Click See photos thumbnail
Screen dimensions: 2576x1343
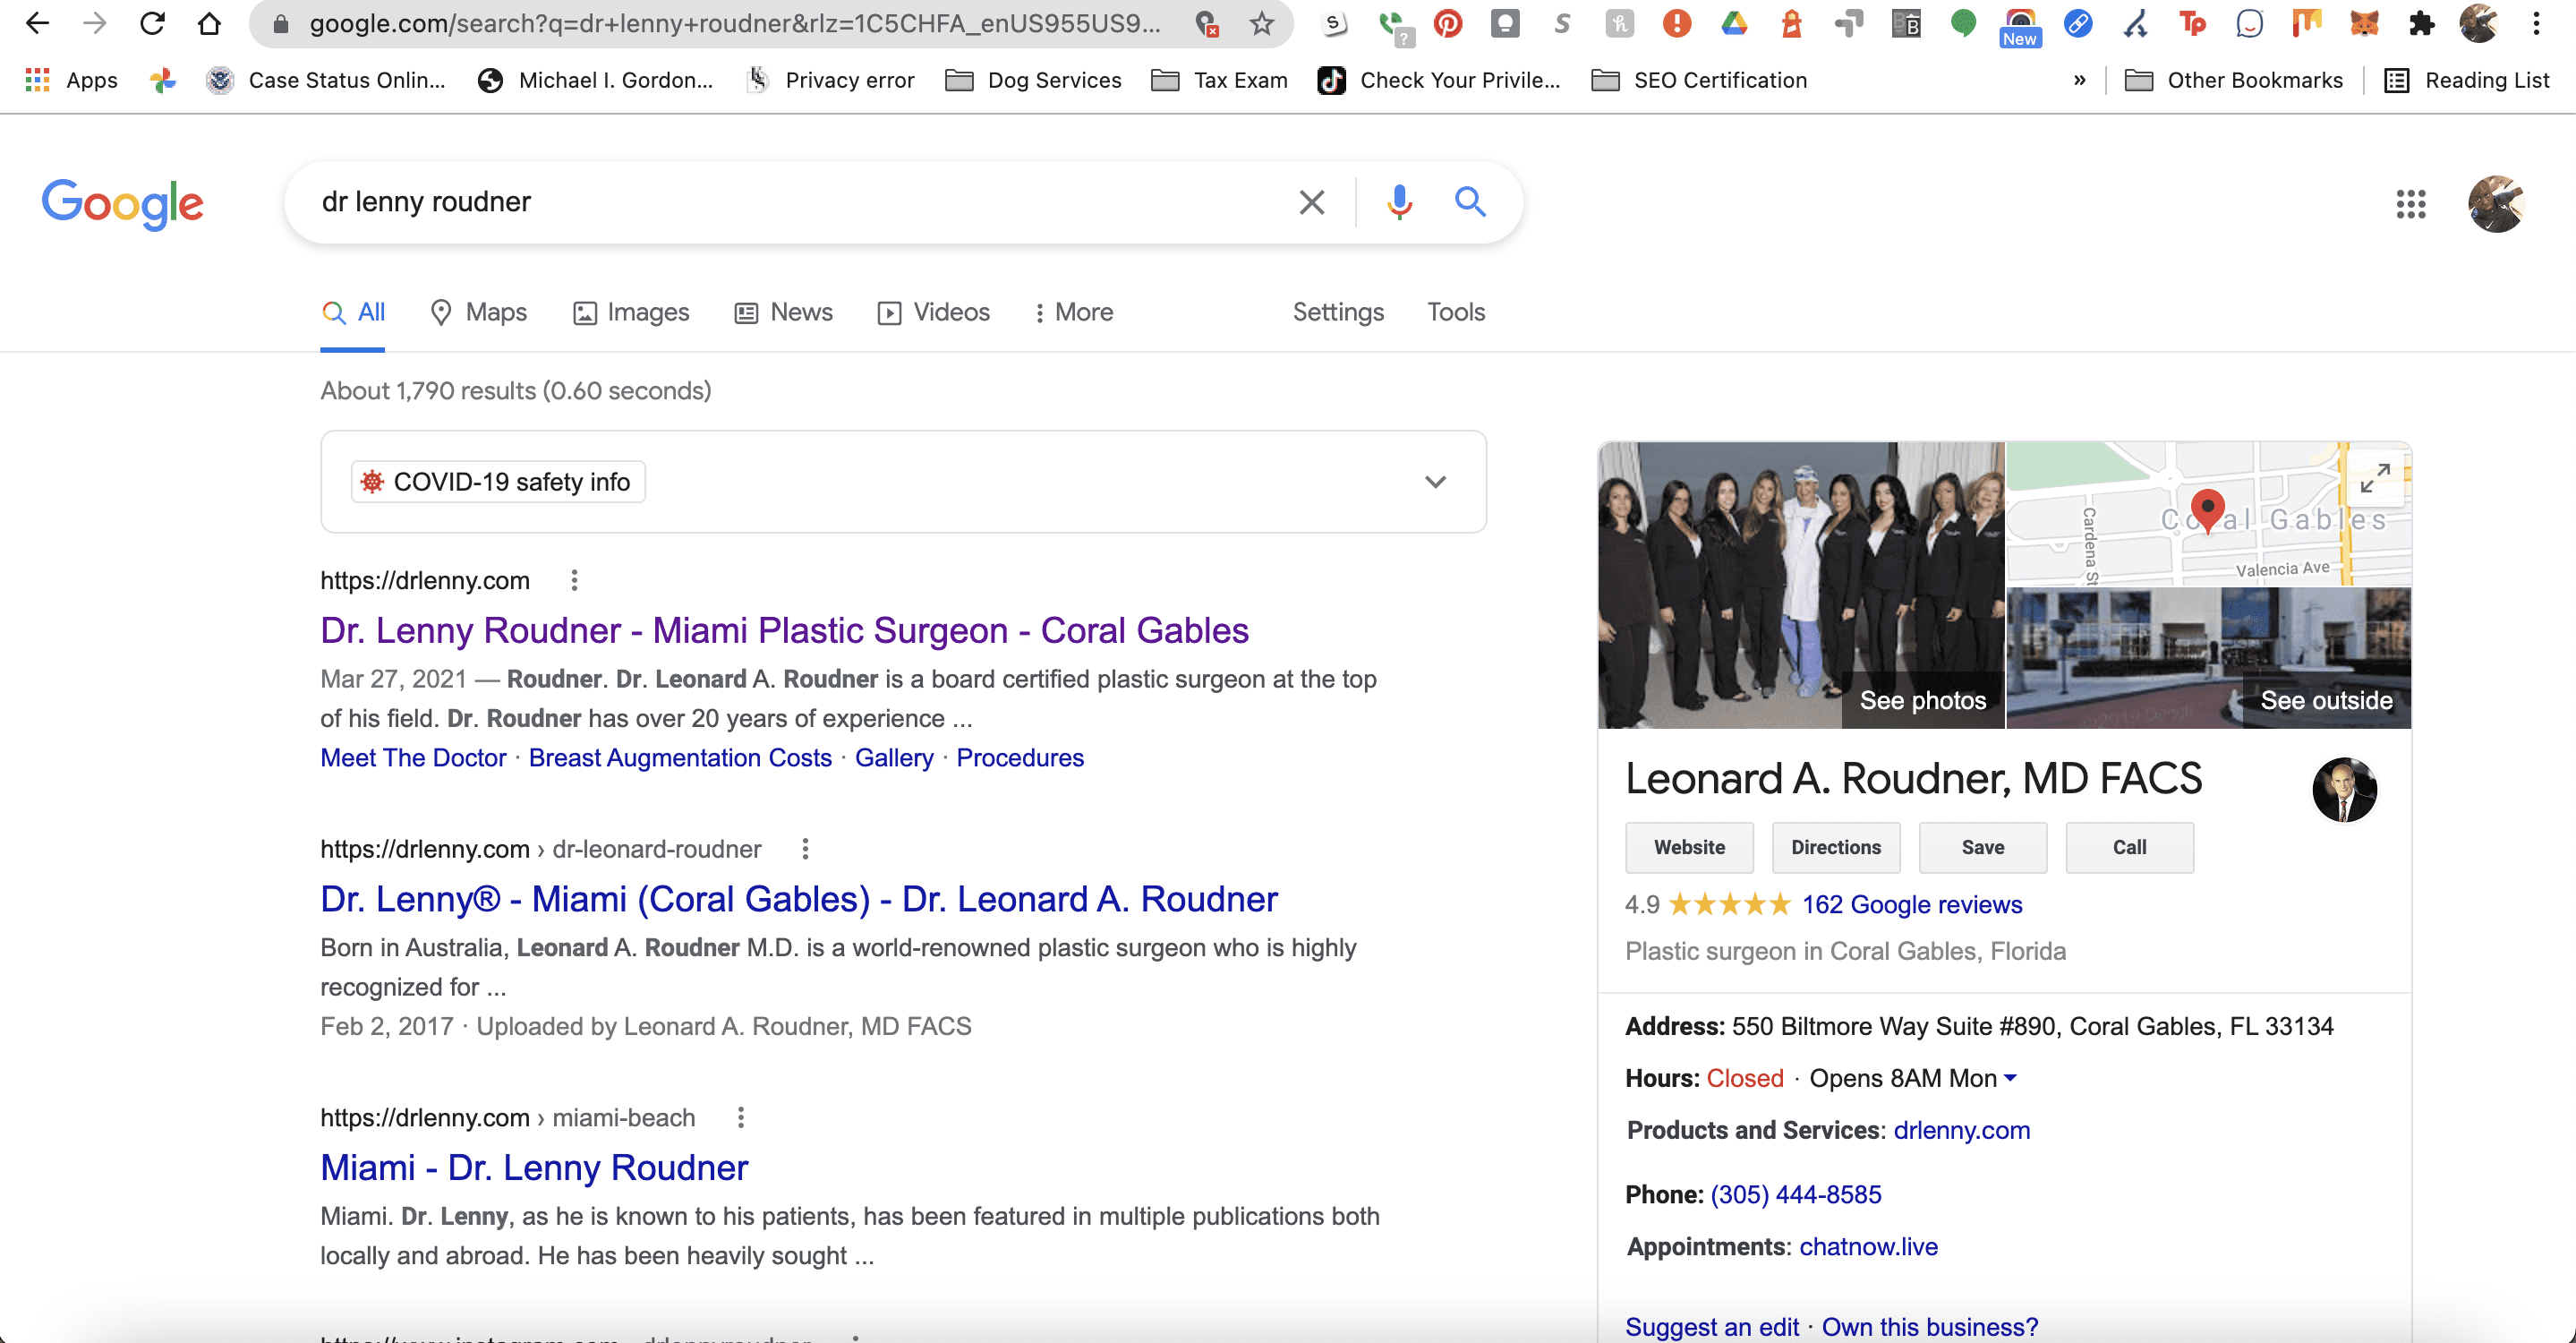(1921, 700)
